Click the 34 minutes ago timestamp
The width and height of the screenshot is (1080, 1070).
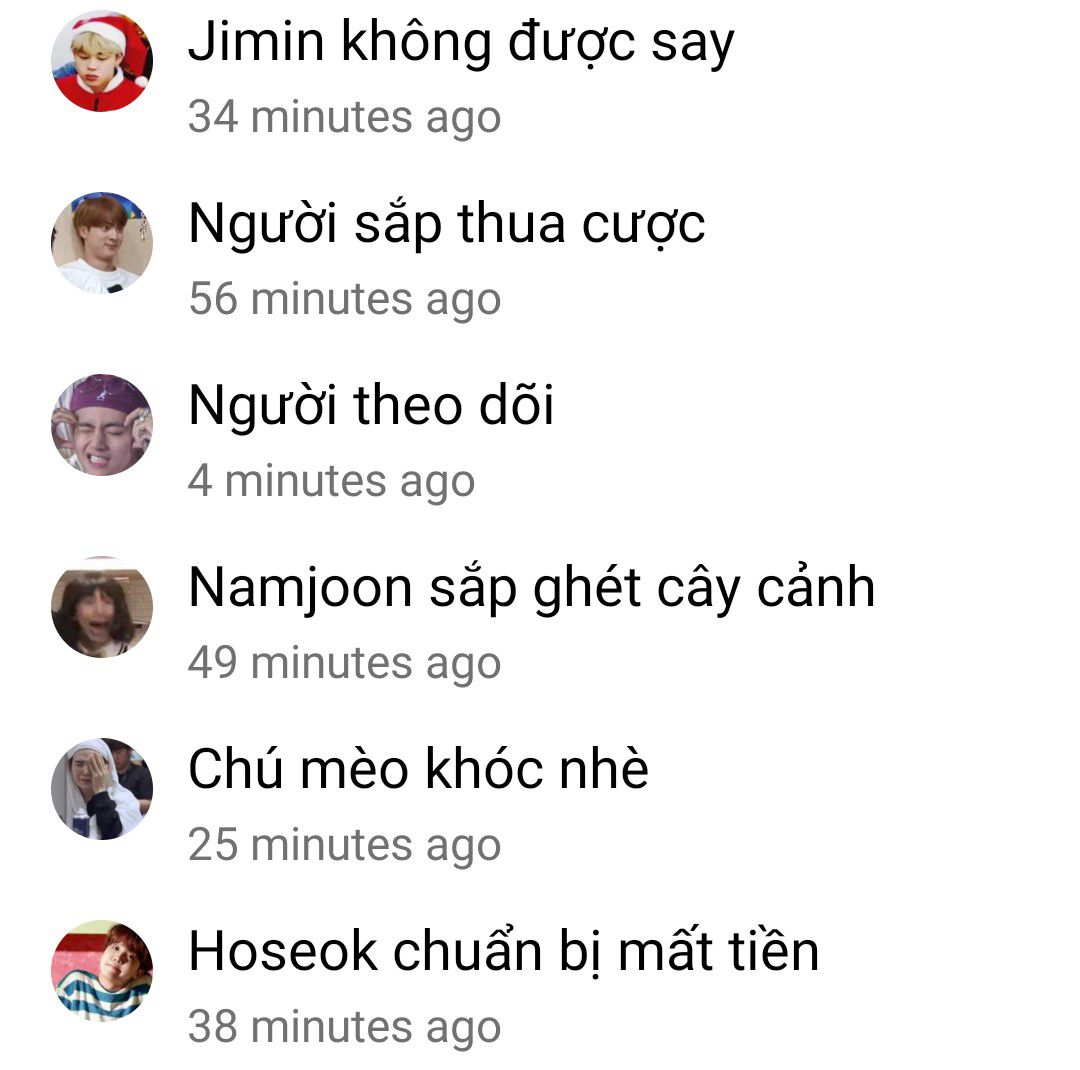[344, 119]
